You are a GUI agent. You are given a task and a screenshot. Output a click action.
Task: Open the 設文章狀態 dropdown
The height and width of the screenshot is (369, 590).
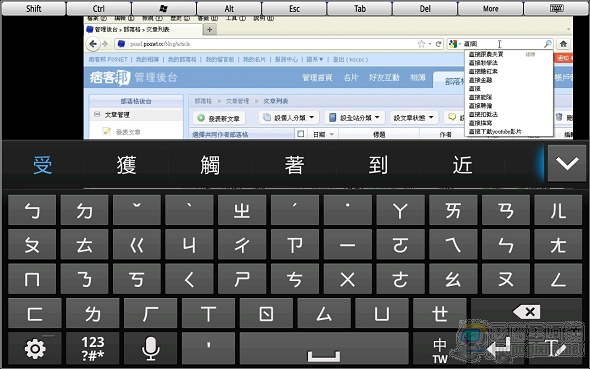pyautogui.click(x=414, y=118)
